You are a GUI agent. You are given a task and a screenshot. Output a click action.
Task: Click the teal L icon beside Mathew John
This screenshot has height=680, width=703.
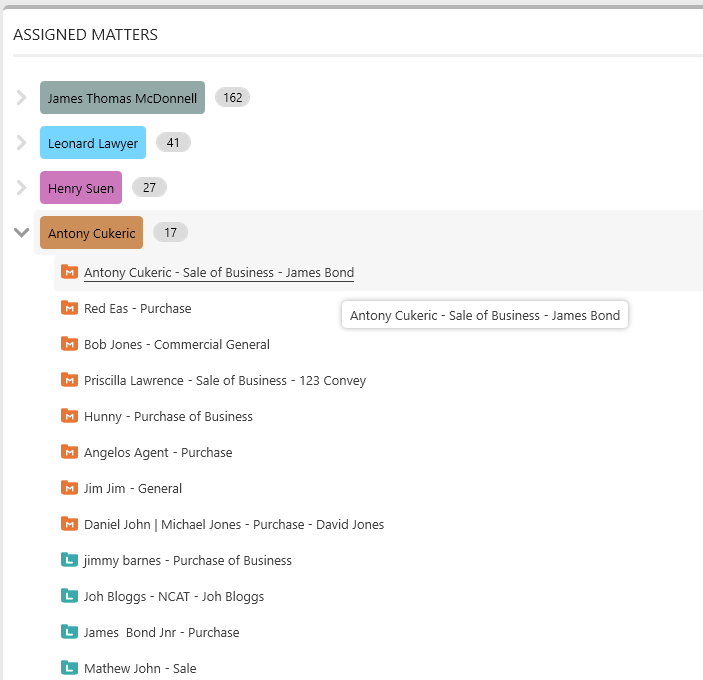(x=69, y=668)
